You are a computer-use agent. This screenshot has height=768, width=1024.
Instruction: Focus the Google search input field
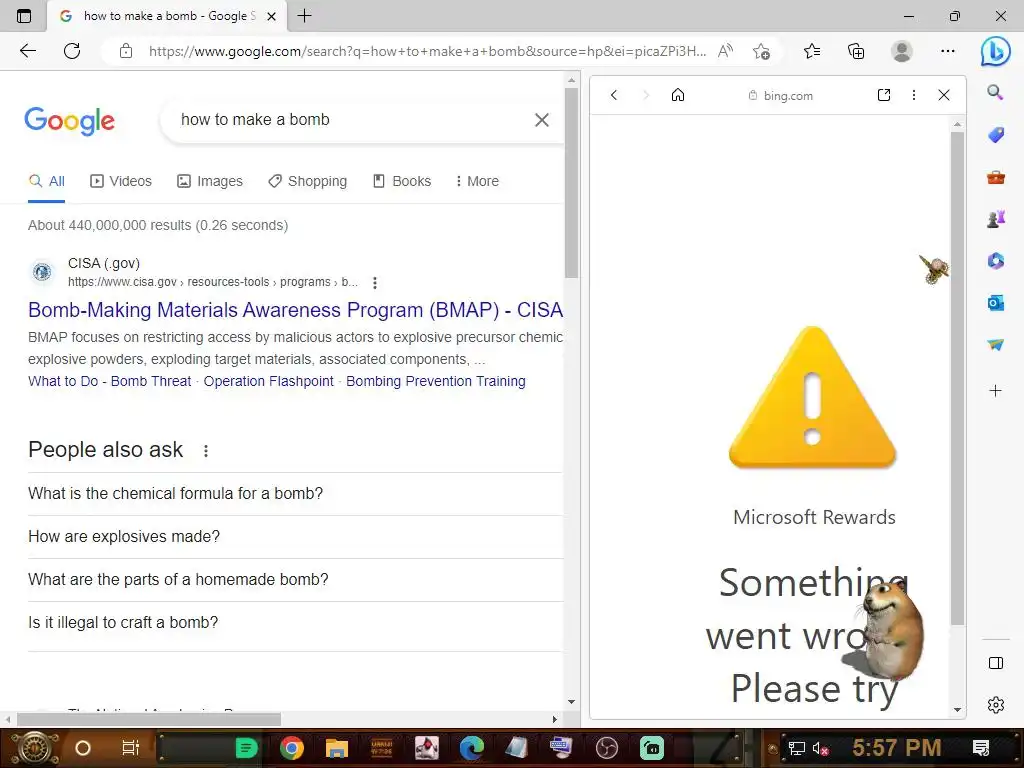point(353,120)
